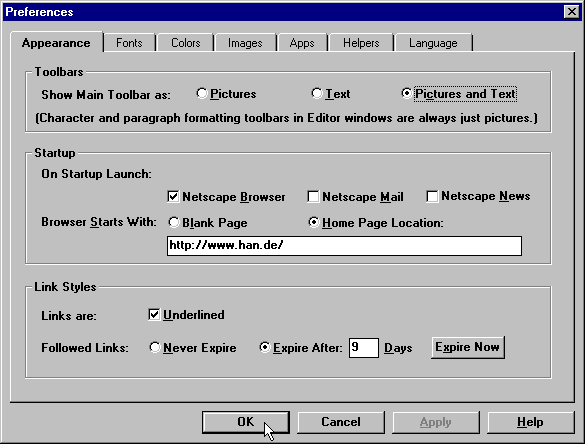Click the expire days input field
The height and width of the screenshot is (444, 585).
pos(364,348)
